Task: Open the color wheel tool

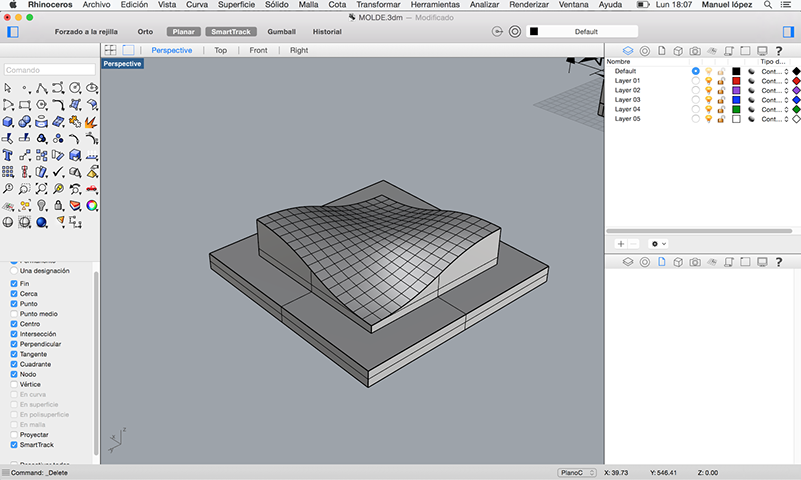Action: tap(92, 206)
